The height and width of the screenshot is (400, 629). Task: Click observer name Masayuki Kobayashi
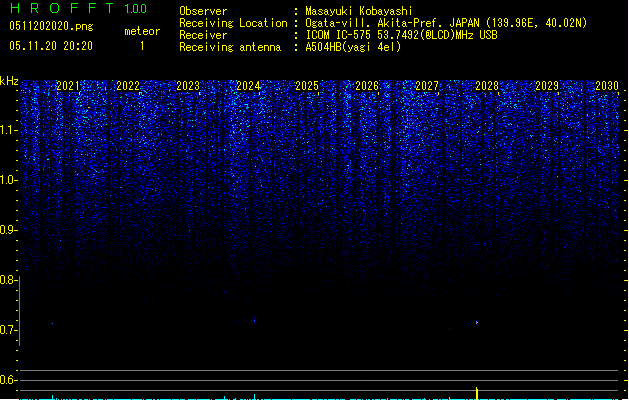[x=359, y=11]
